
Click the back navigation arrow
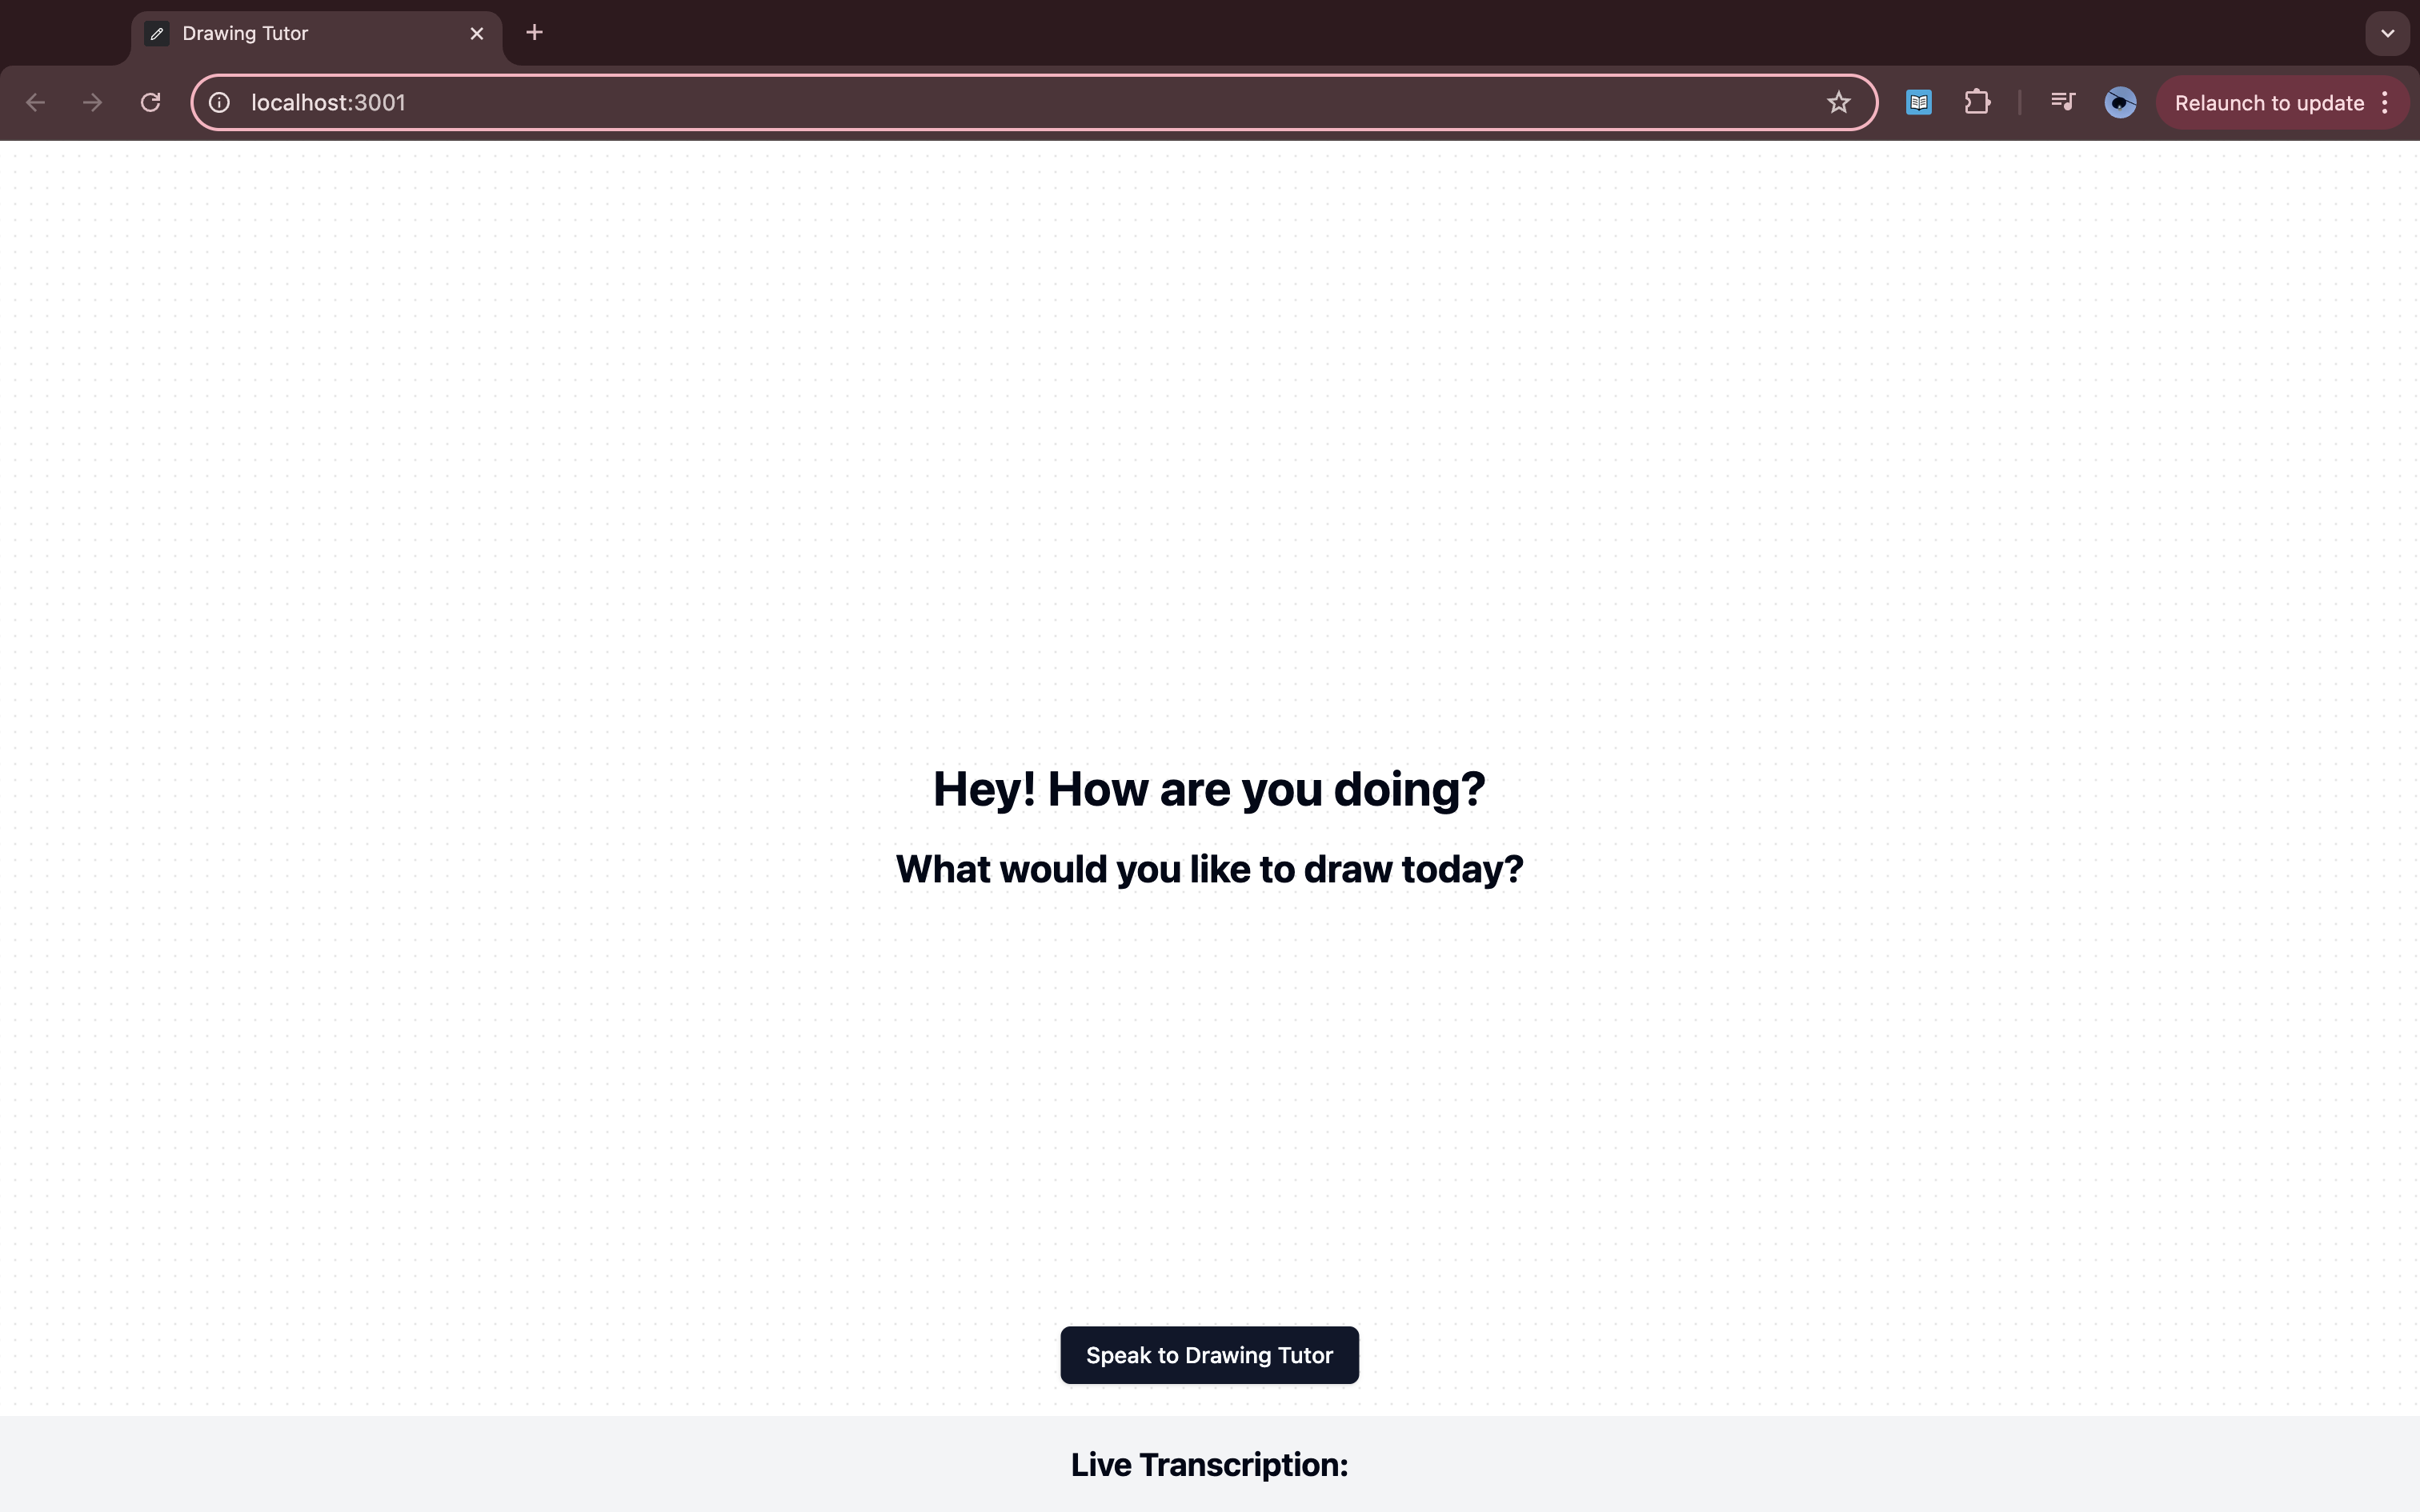point(35,103)
